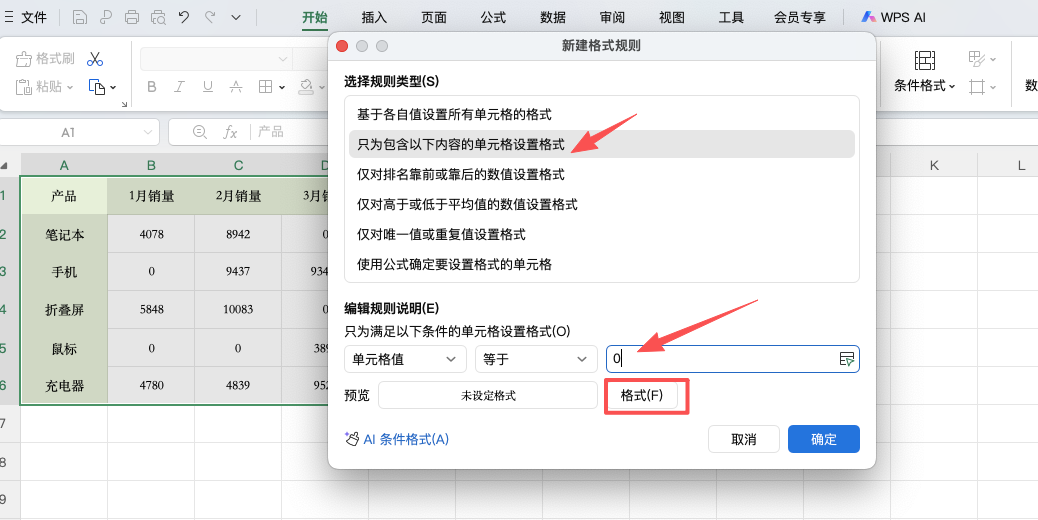Click the AI 条件格式 sparkle icon
This screenshot has width=1038, height=520.
point(352,439)
